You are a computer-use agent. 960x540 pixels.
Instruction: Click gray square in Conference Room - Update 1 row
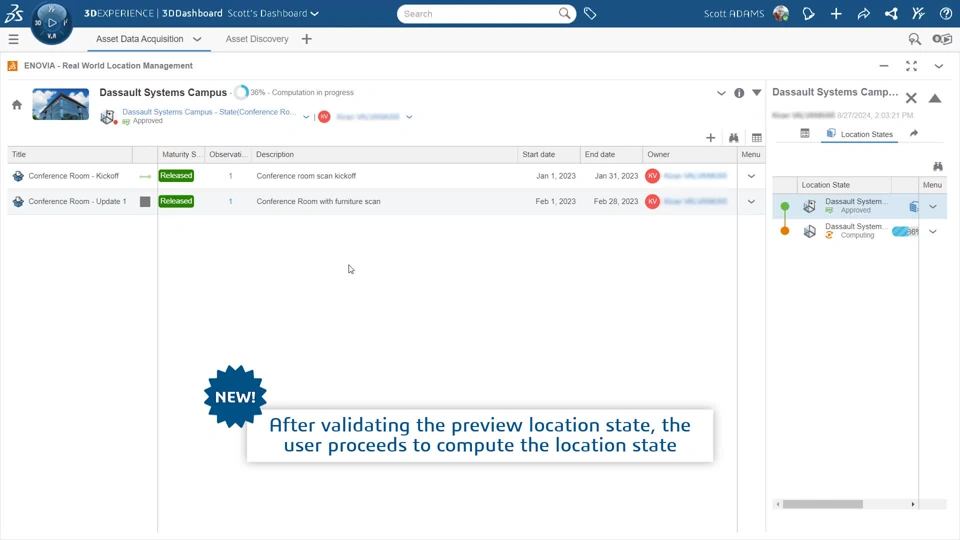[145, 201]
